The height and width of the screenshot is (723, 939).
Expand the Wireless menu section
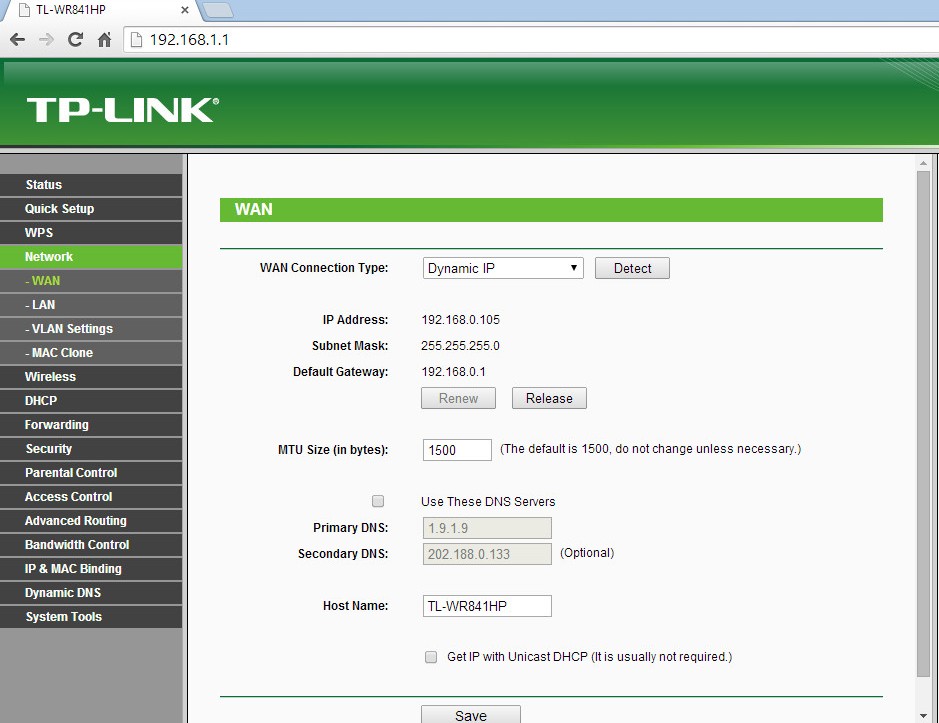point(50,377)
